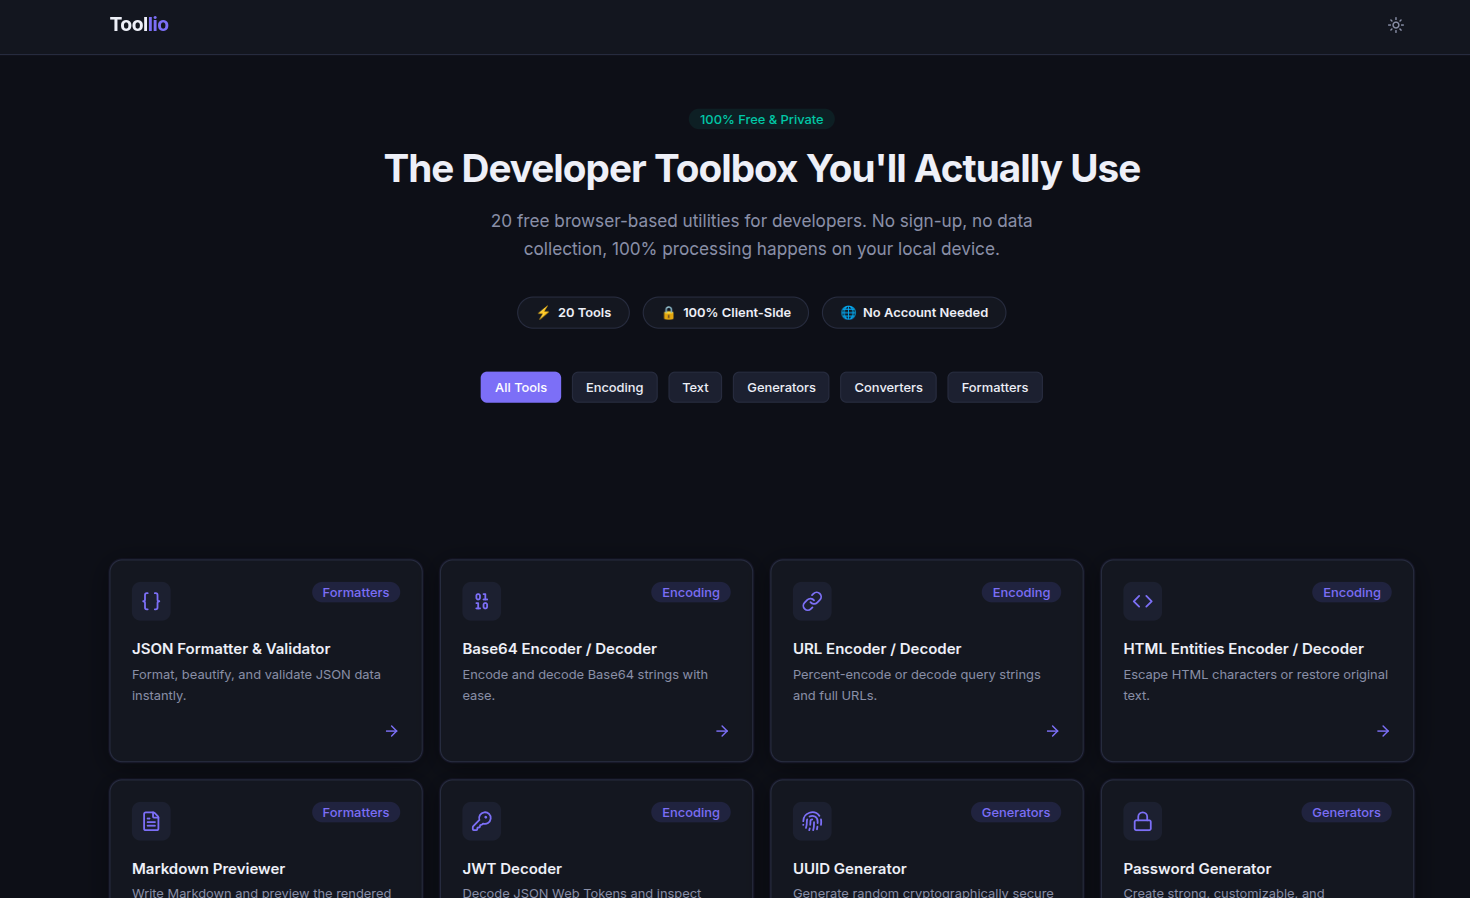Click the 100% Free & Private pill
1470x898 pixels.
762,119
